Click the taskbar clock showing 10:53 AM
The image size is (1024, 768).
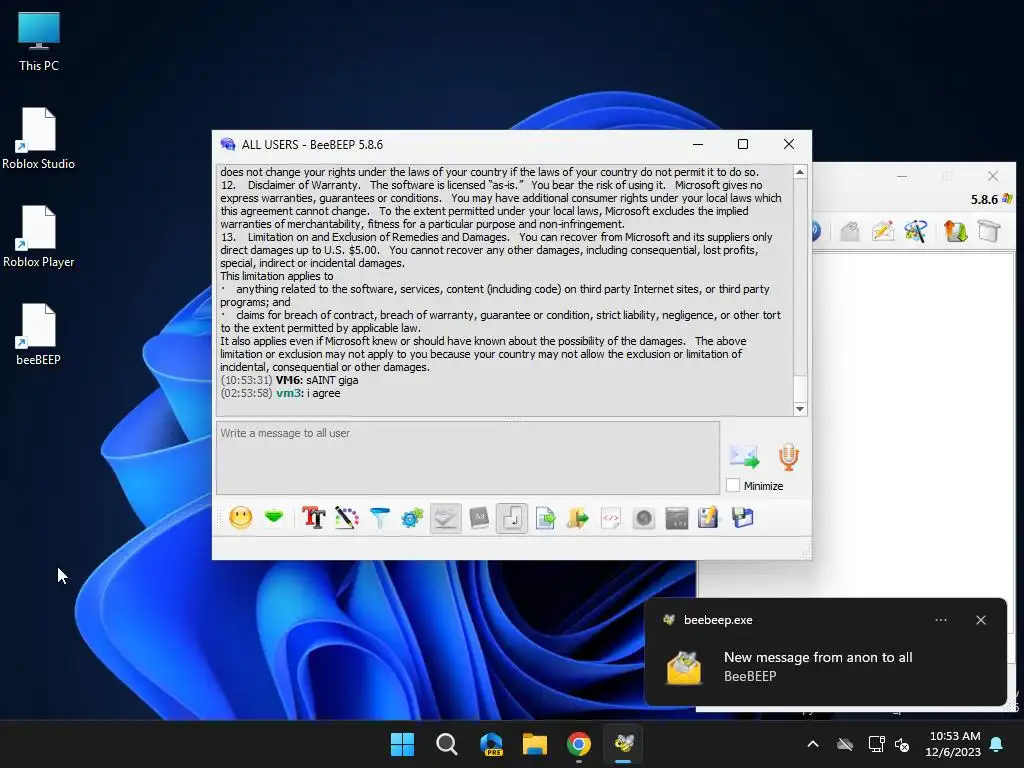pyautogui.click(x=954, y=744)
